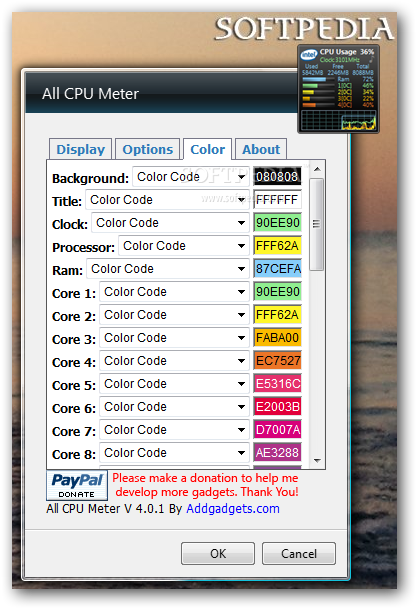The width and height of the screenshot is (417, 609).
Task: Click the Ram color code field 87CEFA
Action: (x=277, y=269)
